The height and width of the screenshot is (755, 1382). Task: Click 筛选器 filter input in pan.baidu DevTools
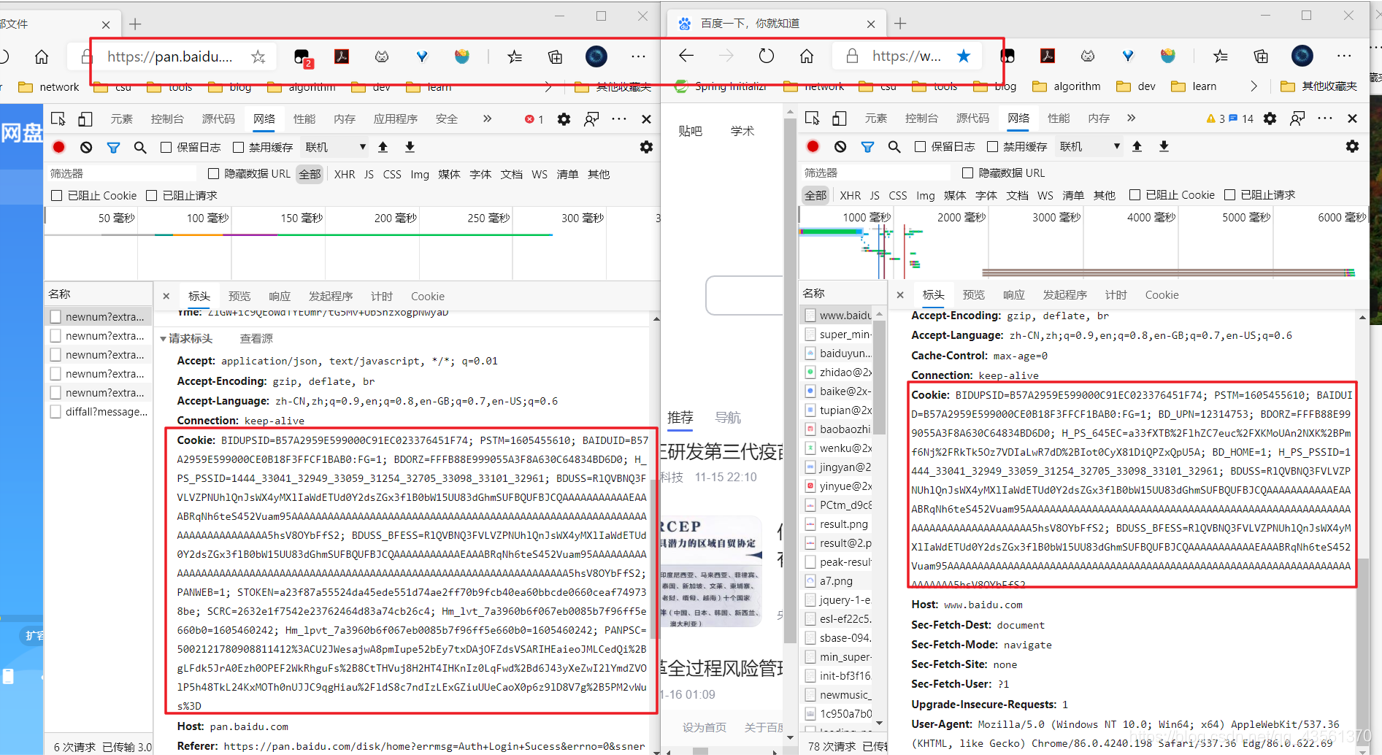(x=122, y=174)
